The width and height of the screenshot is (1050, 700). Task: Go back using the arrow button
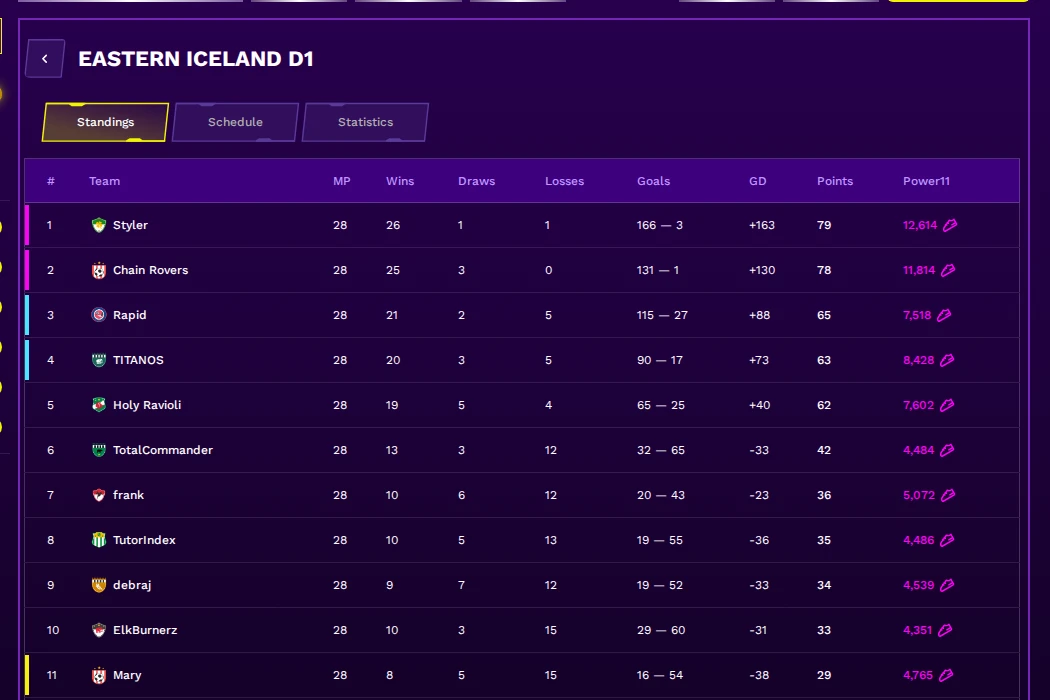click(x=45, y=59)
